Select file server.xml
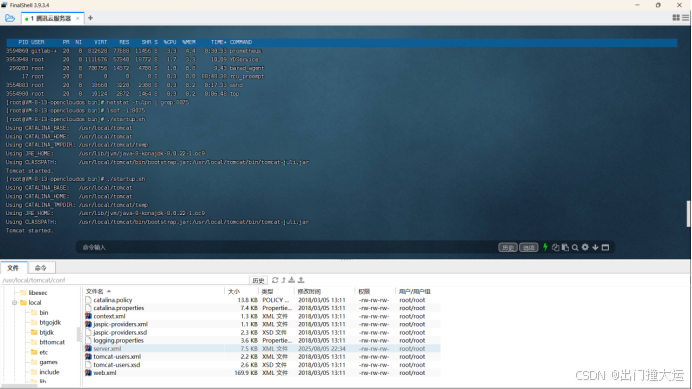Screen dimensions: 692x389 click(x=107, y=348)
